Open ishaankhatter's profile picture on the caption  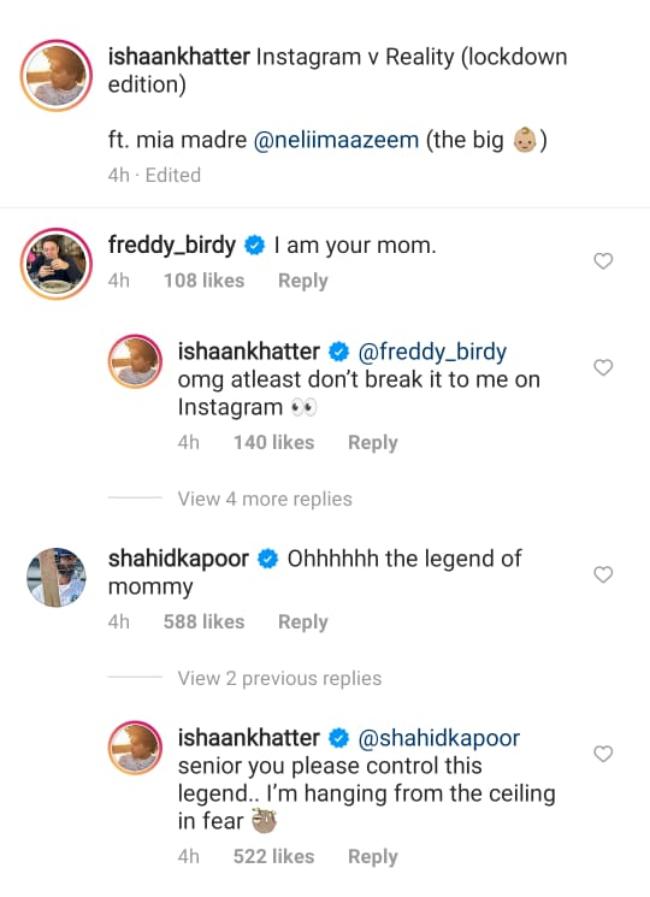[56, 75]
